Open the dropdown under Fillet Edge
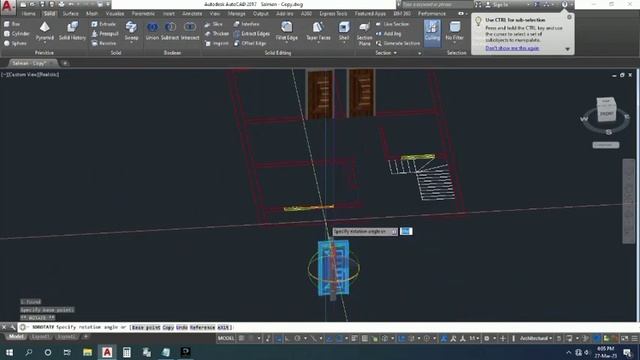This screenshot has width=640, height=360. click(x=287, y=42)
